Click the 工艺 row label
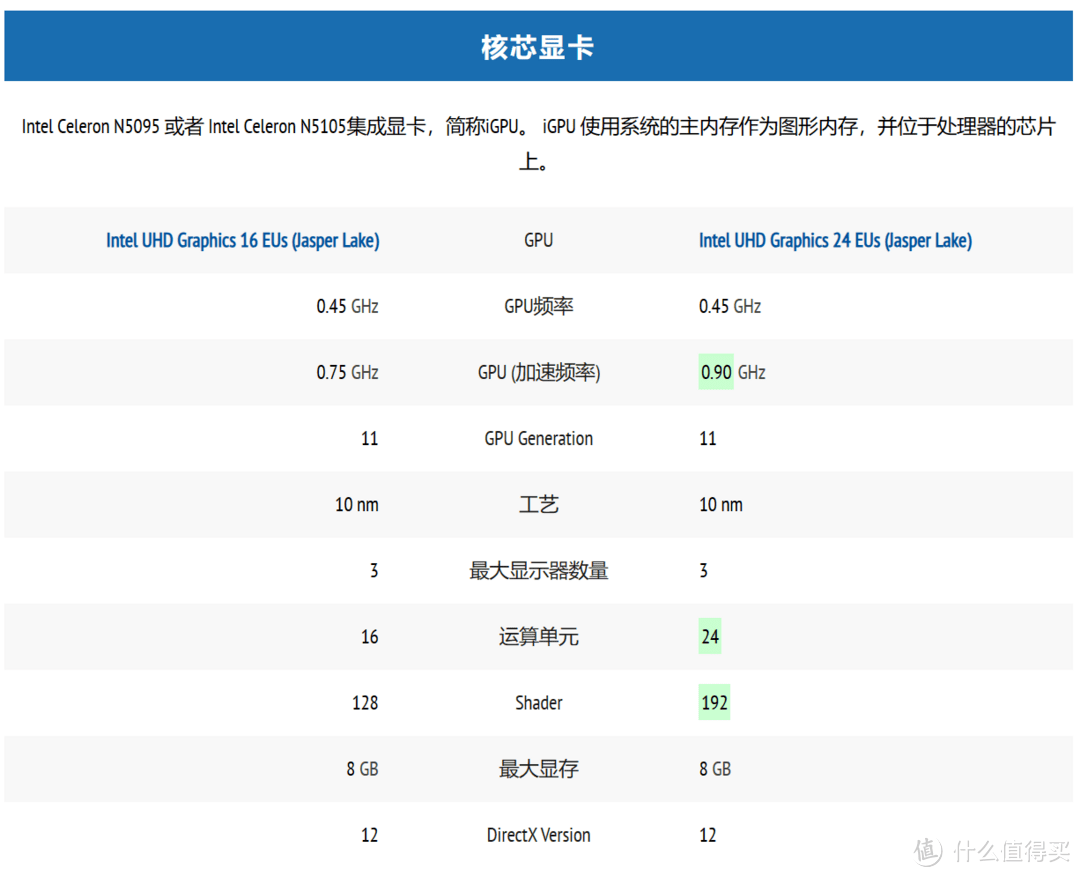This screenshot has height=877, width=1080. (x=539, y=505)
